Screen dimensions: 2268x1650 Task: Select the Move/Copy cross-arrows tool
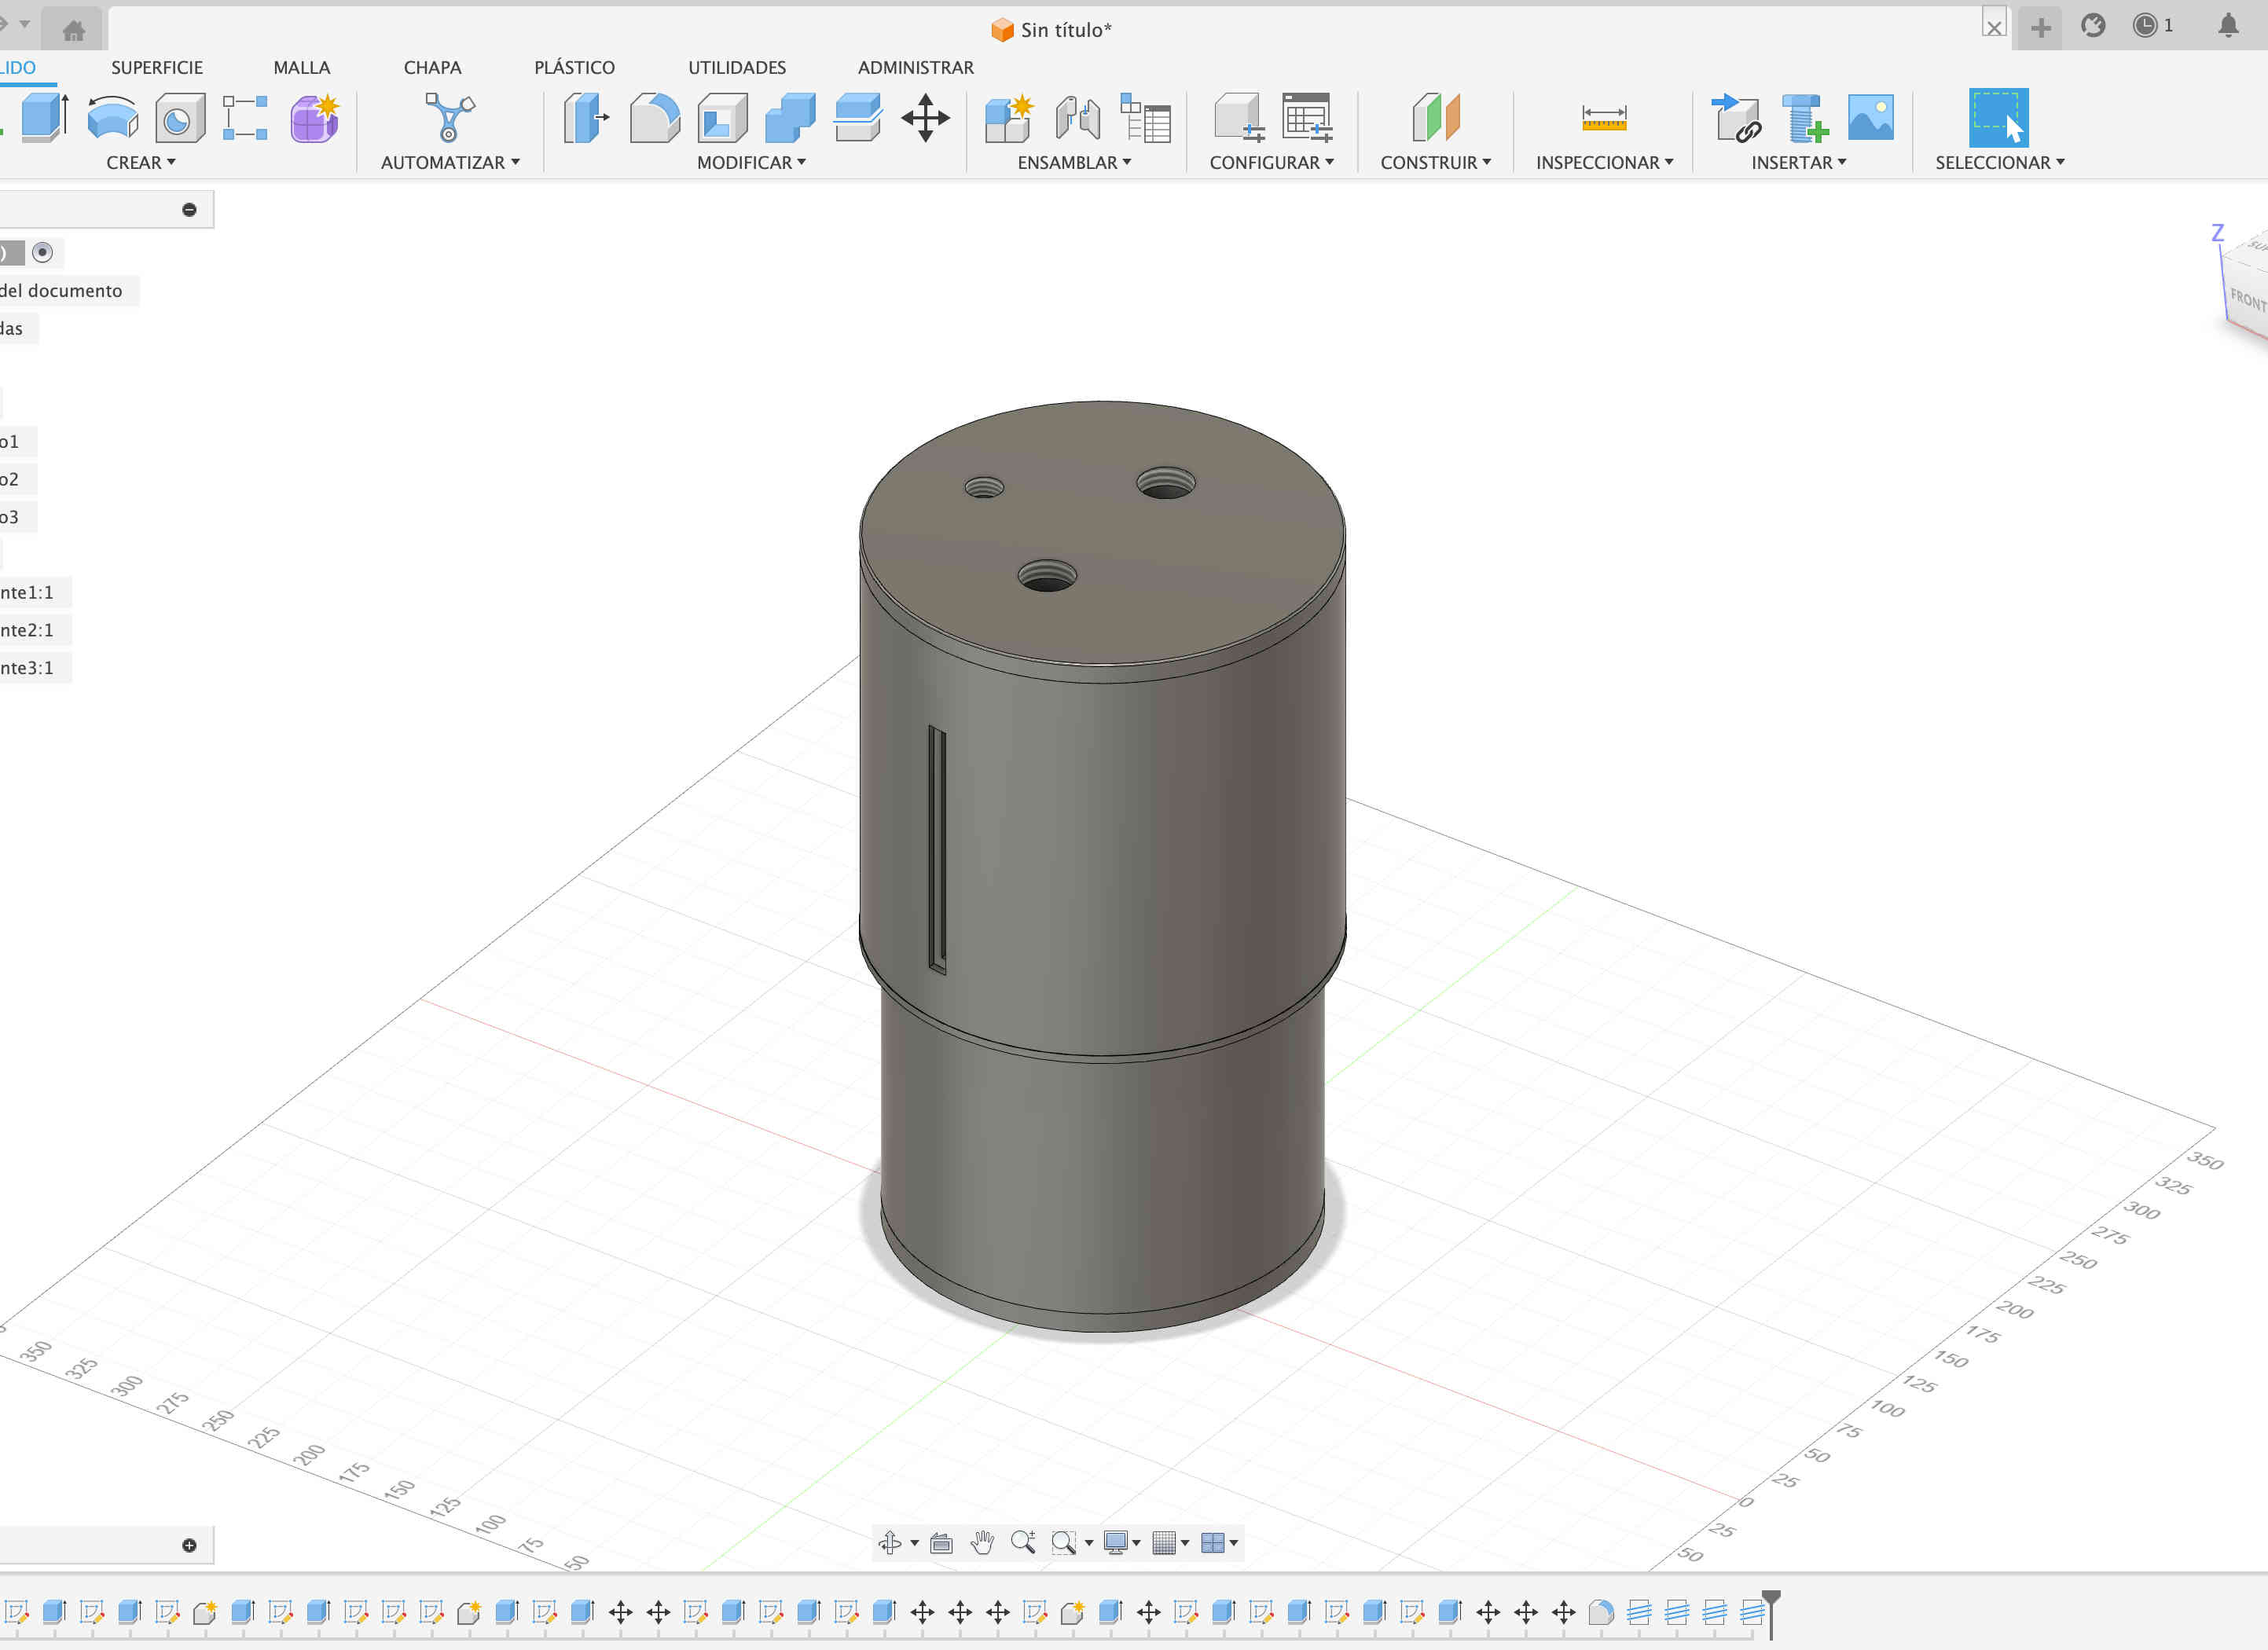click(x=925, y=117)
